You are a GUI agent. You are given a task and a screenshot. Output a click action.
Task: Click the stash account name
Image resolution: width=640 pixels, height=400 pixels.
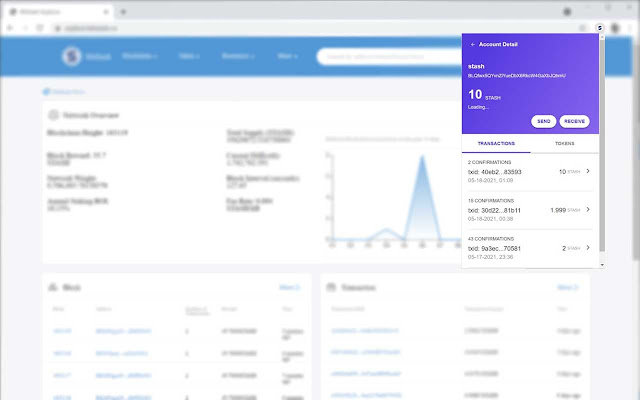click(x=476, y=66)
